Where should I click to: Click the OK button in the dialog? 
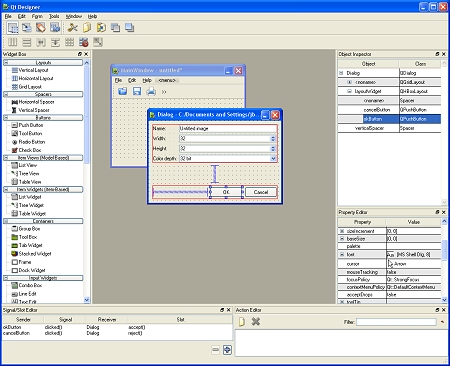(x=226, y=192)
